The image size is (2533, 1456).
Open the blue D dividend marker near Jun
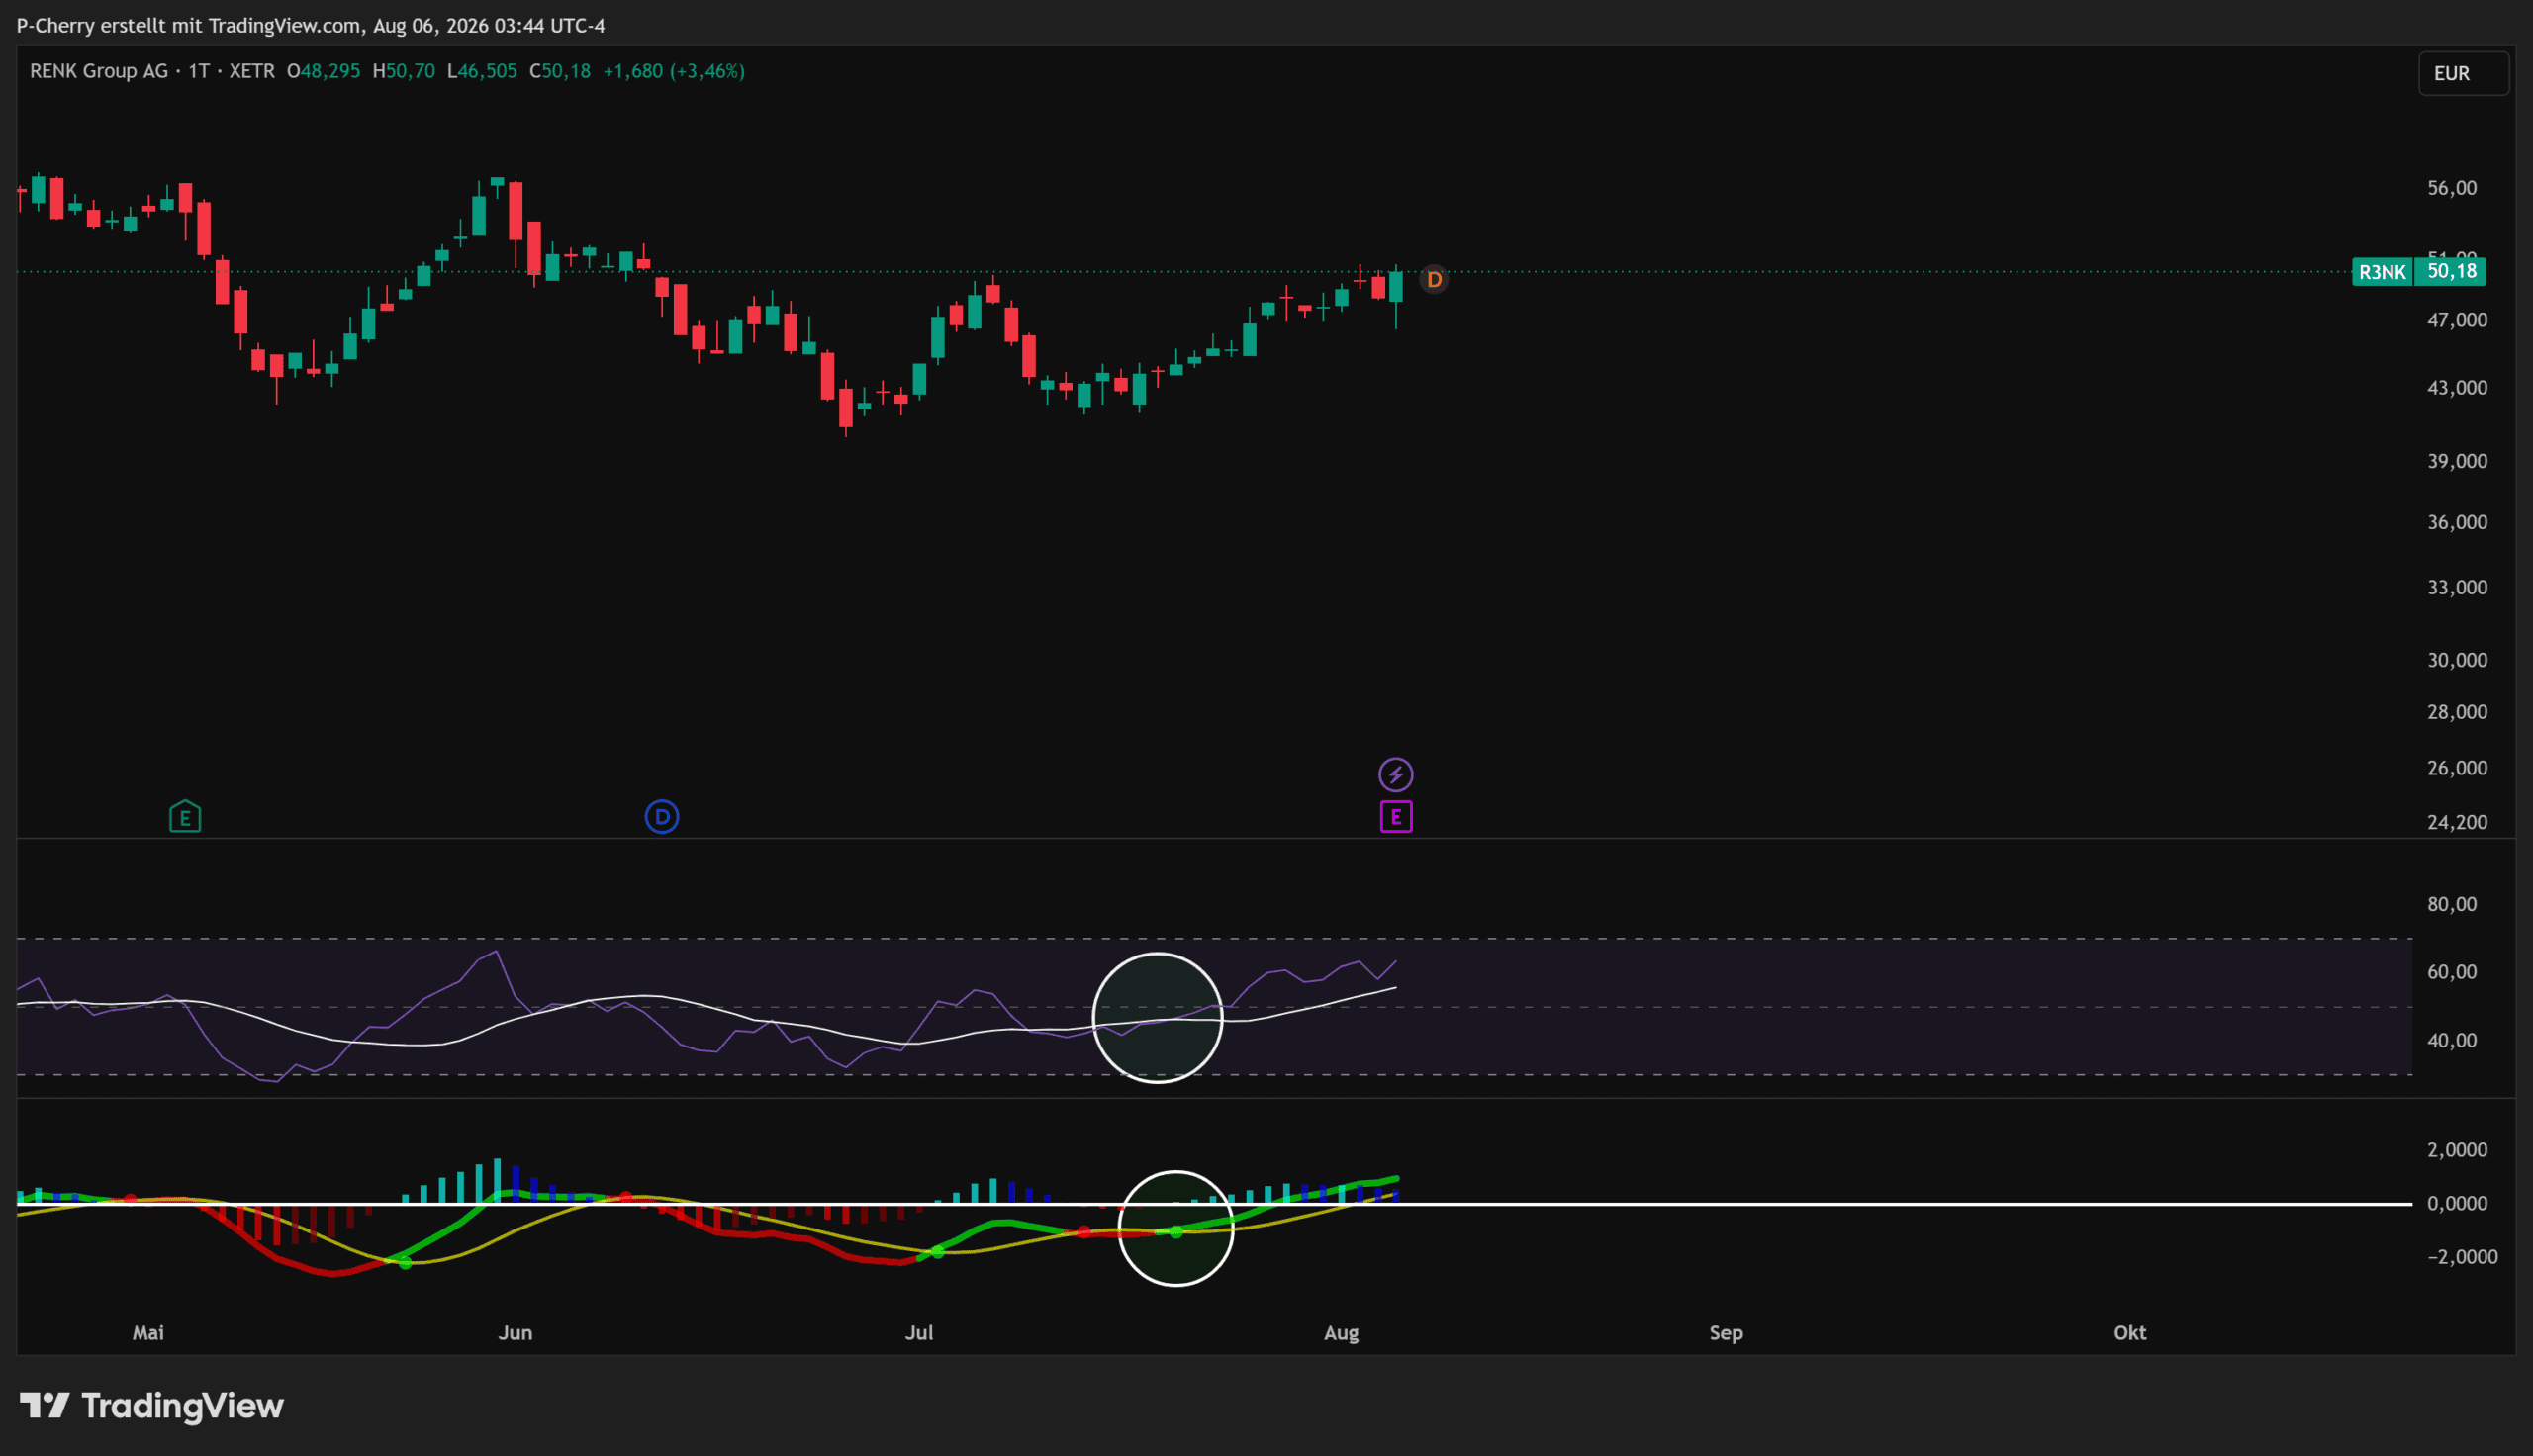(x=662, y=817)
